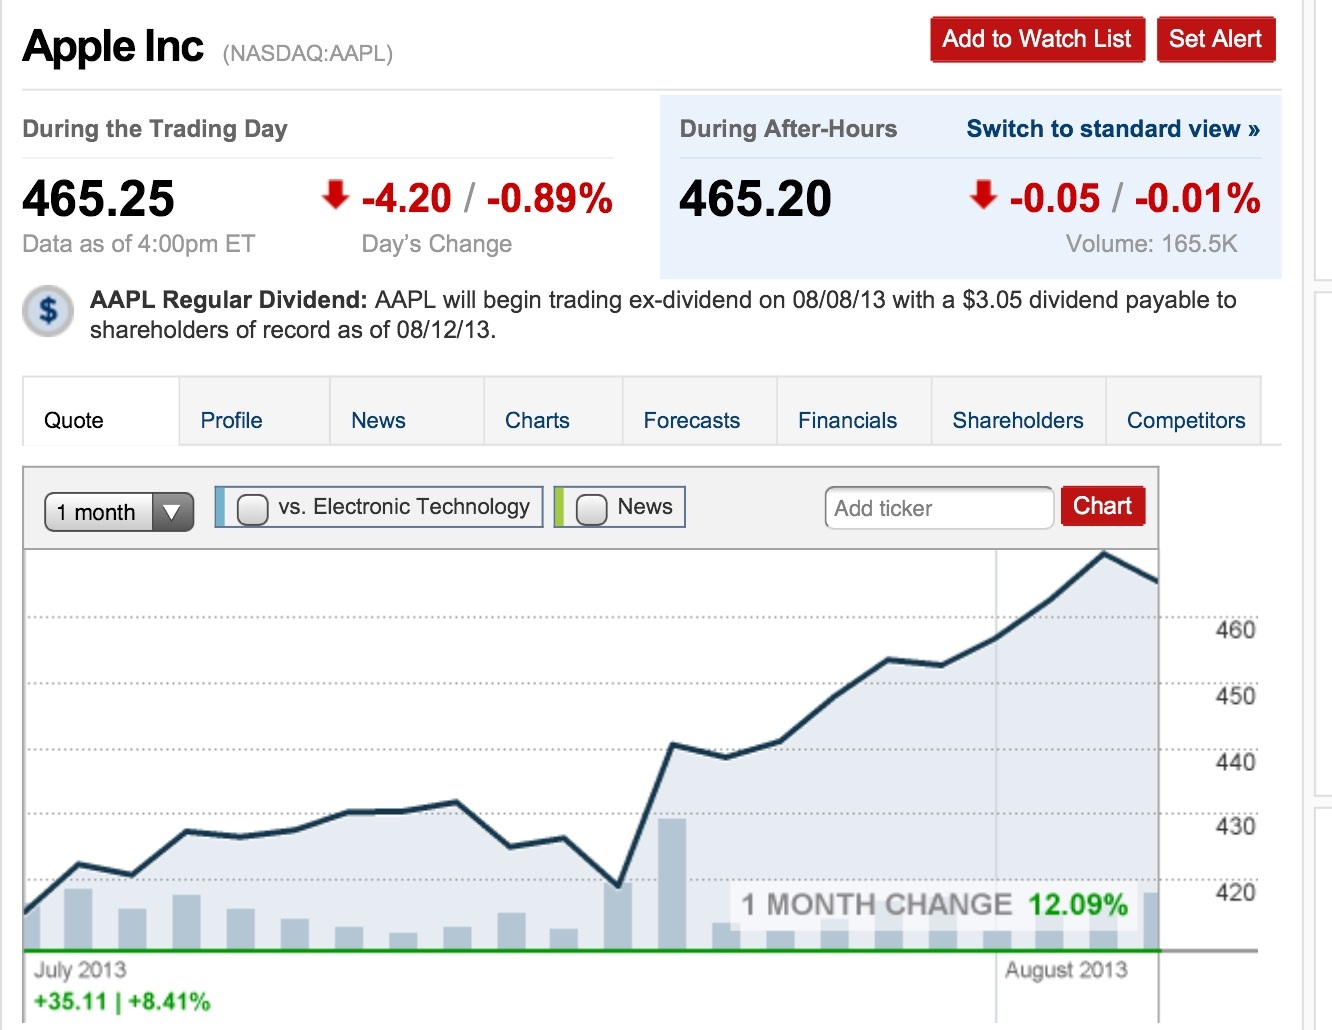Viewport: 1332px width, 1030px height.
Task: Click the 440 price axis label
Action: (1235, 762)
